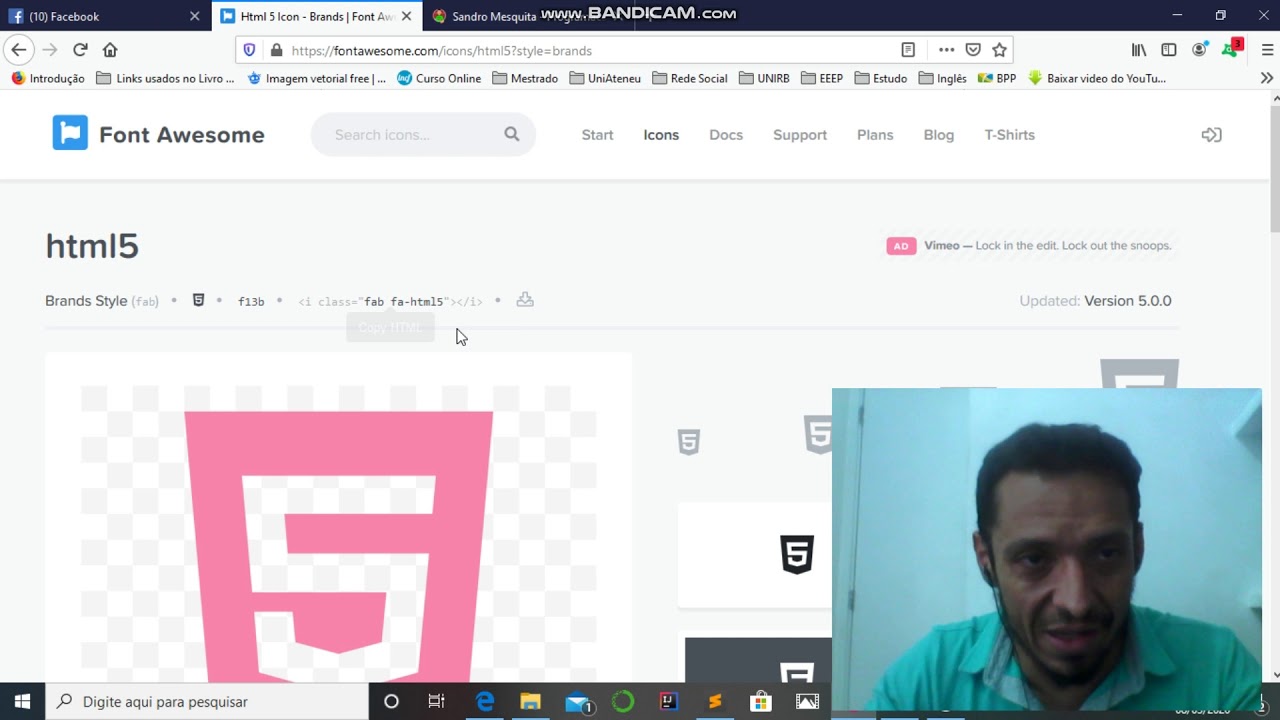Click Firefox reload button

click(80, 50)
